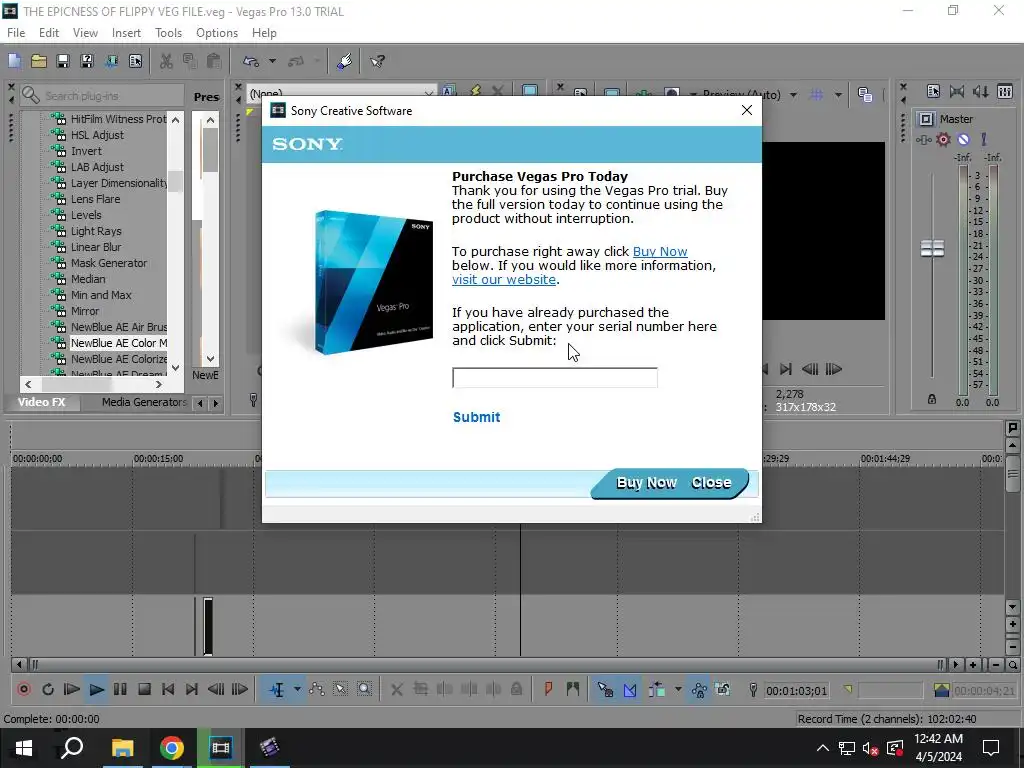Click the Insert Marker icon
Image resolution: width=1024 pixels, height=768 pixels.
[549, 690]
